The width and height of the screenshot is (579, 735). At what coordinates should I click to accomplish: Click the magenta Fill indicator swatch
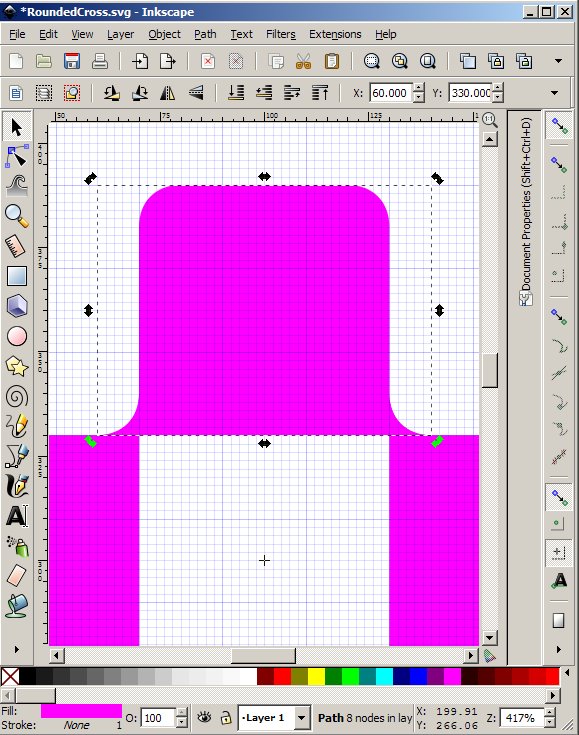[81, 711]
